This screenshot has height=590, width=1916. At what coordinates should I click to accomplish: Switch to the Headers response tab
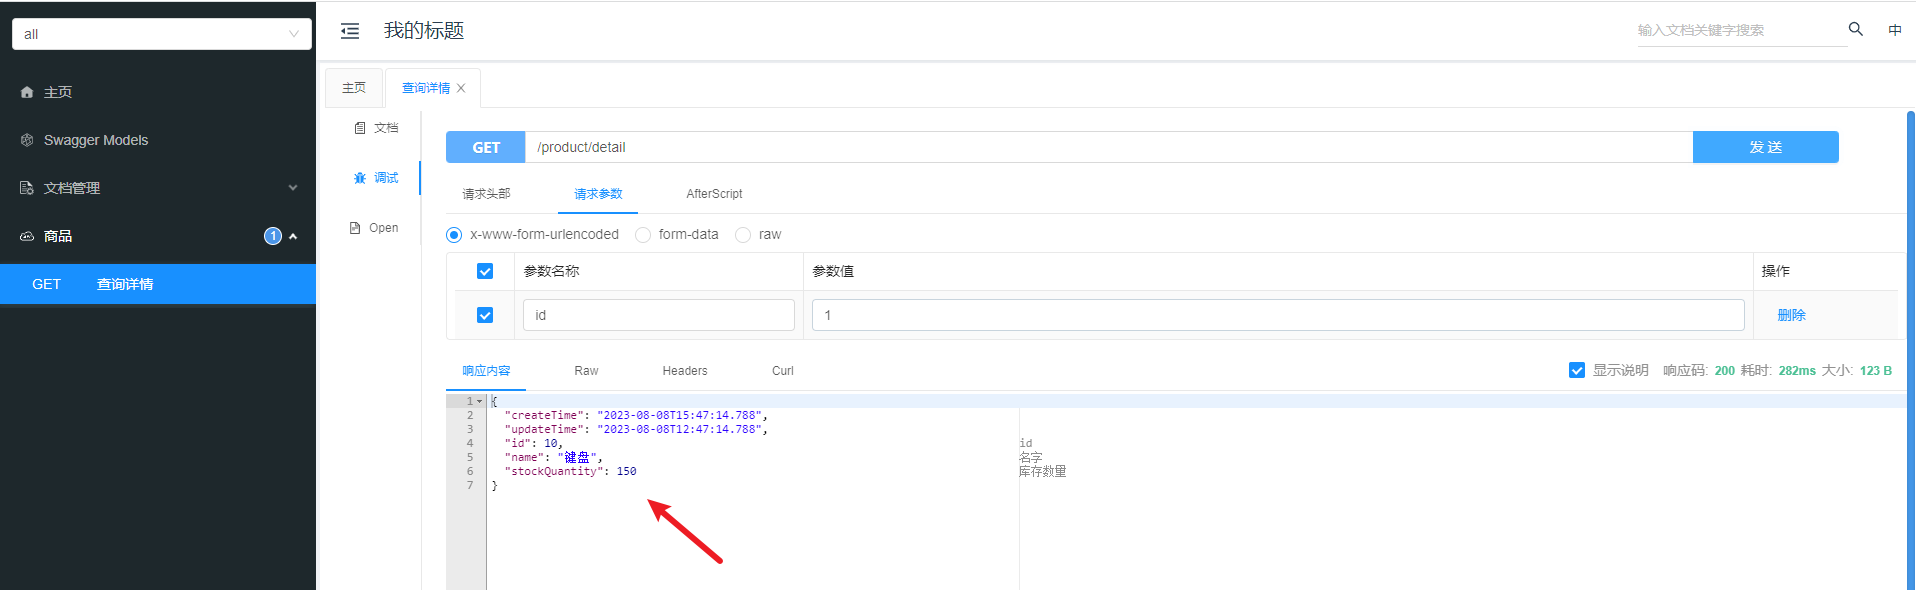pyautogui.click(x=685, y=371)
